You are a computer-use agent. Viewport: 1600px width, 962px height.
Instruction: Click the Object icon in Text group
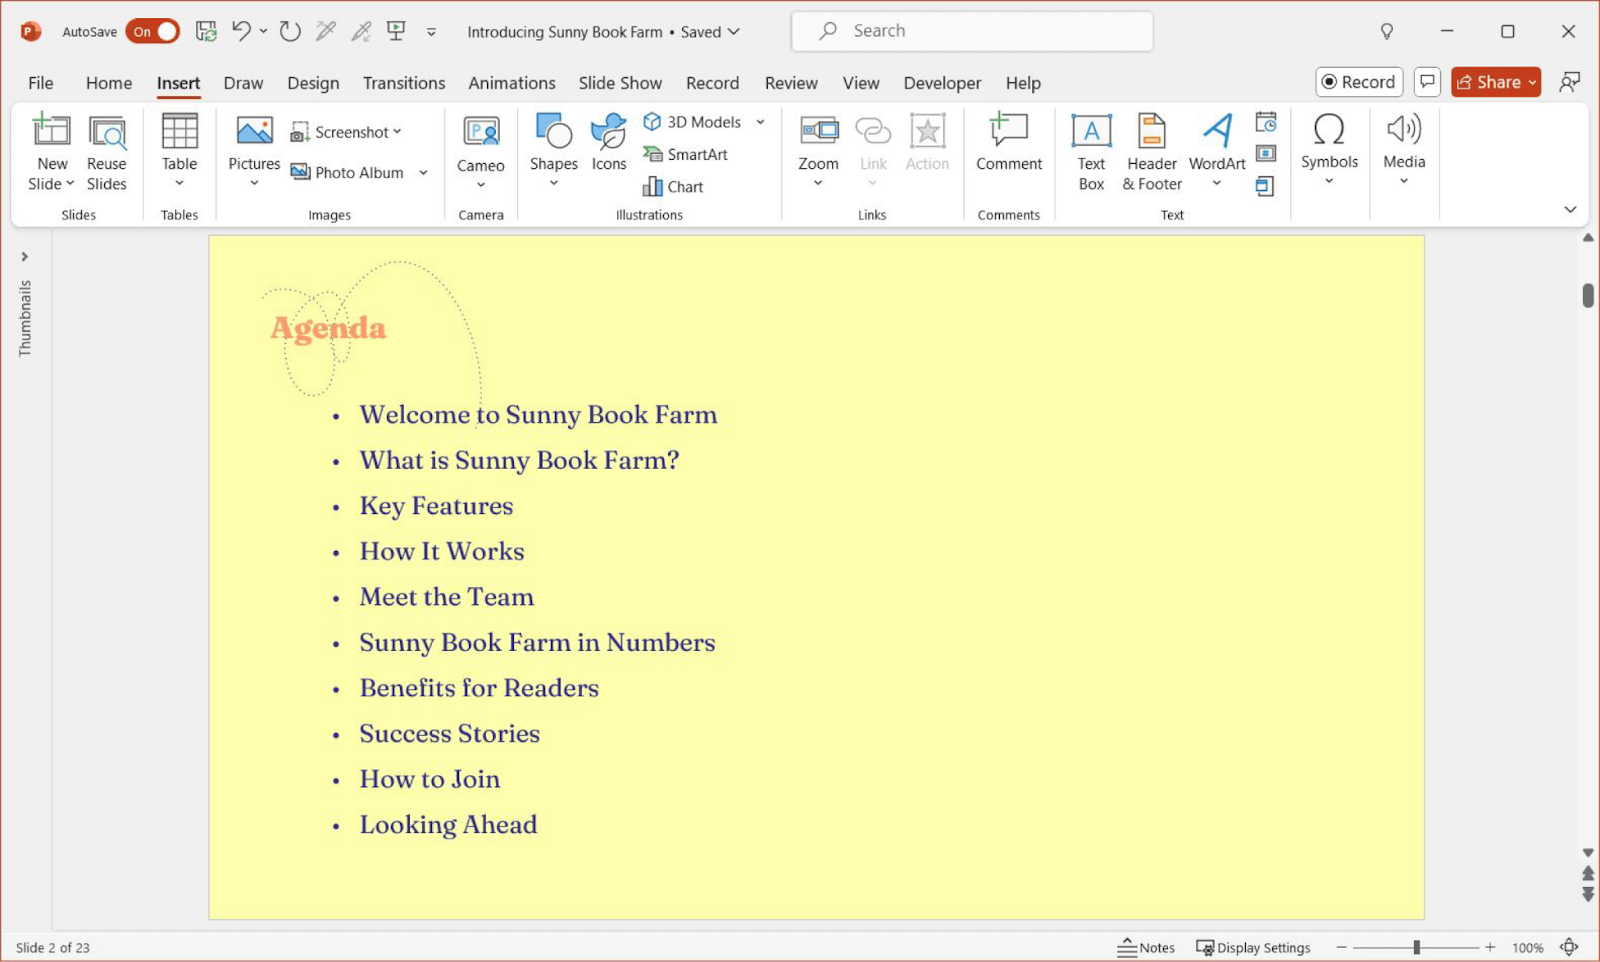(x=1265, y=186)
